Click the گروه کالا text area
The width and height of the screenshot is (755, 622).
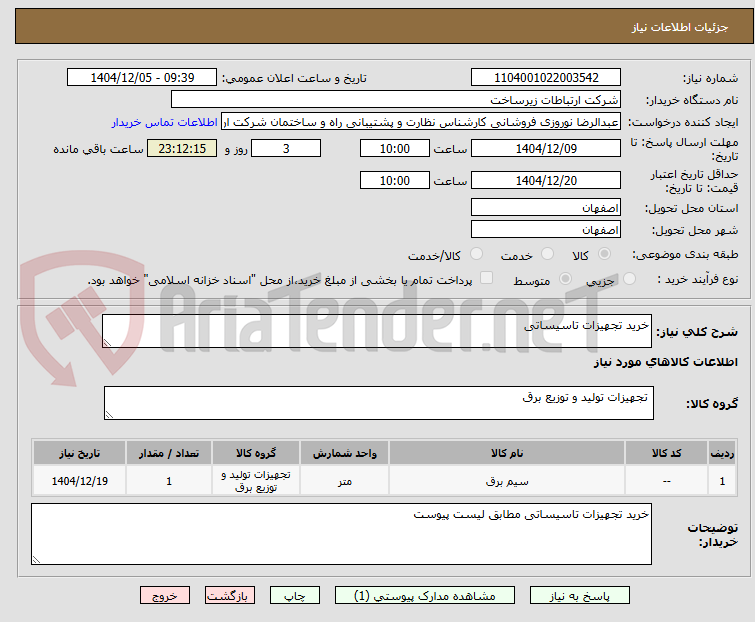378,403
